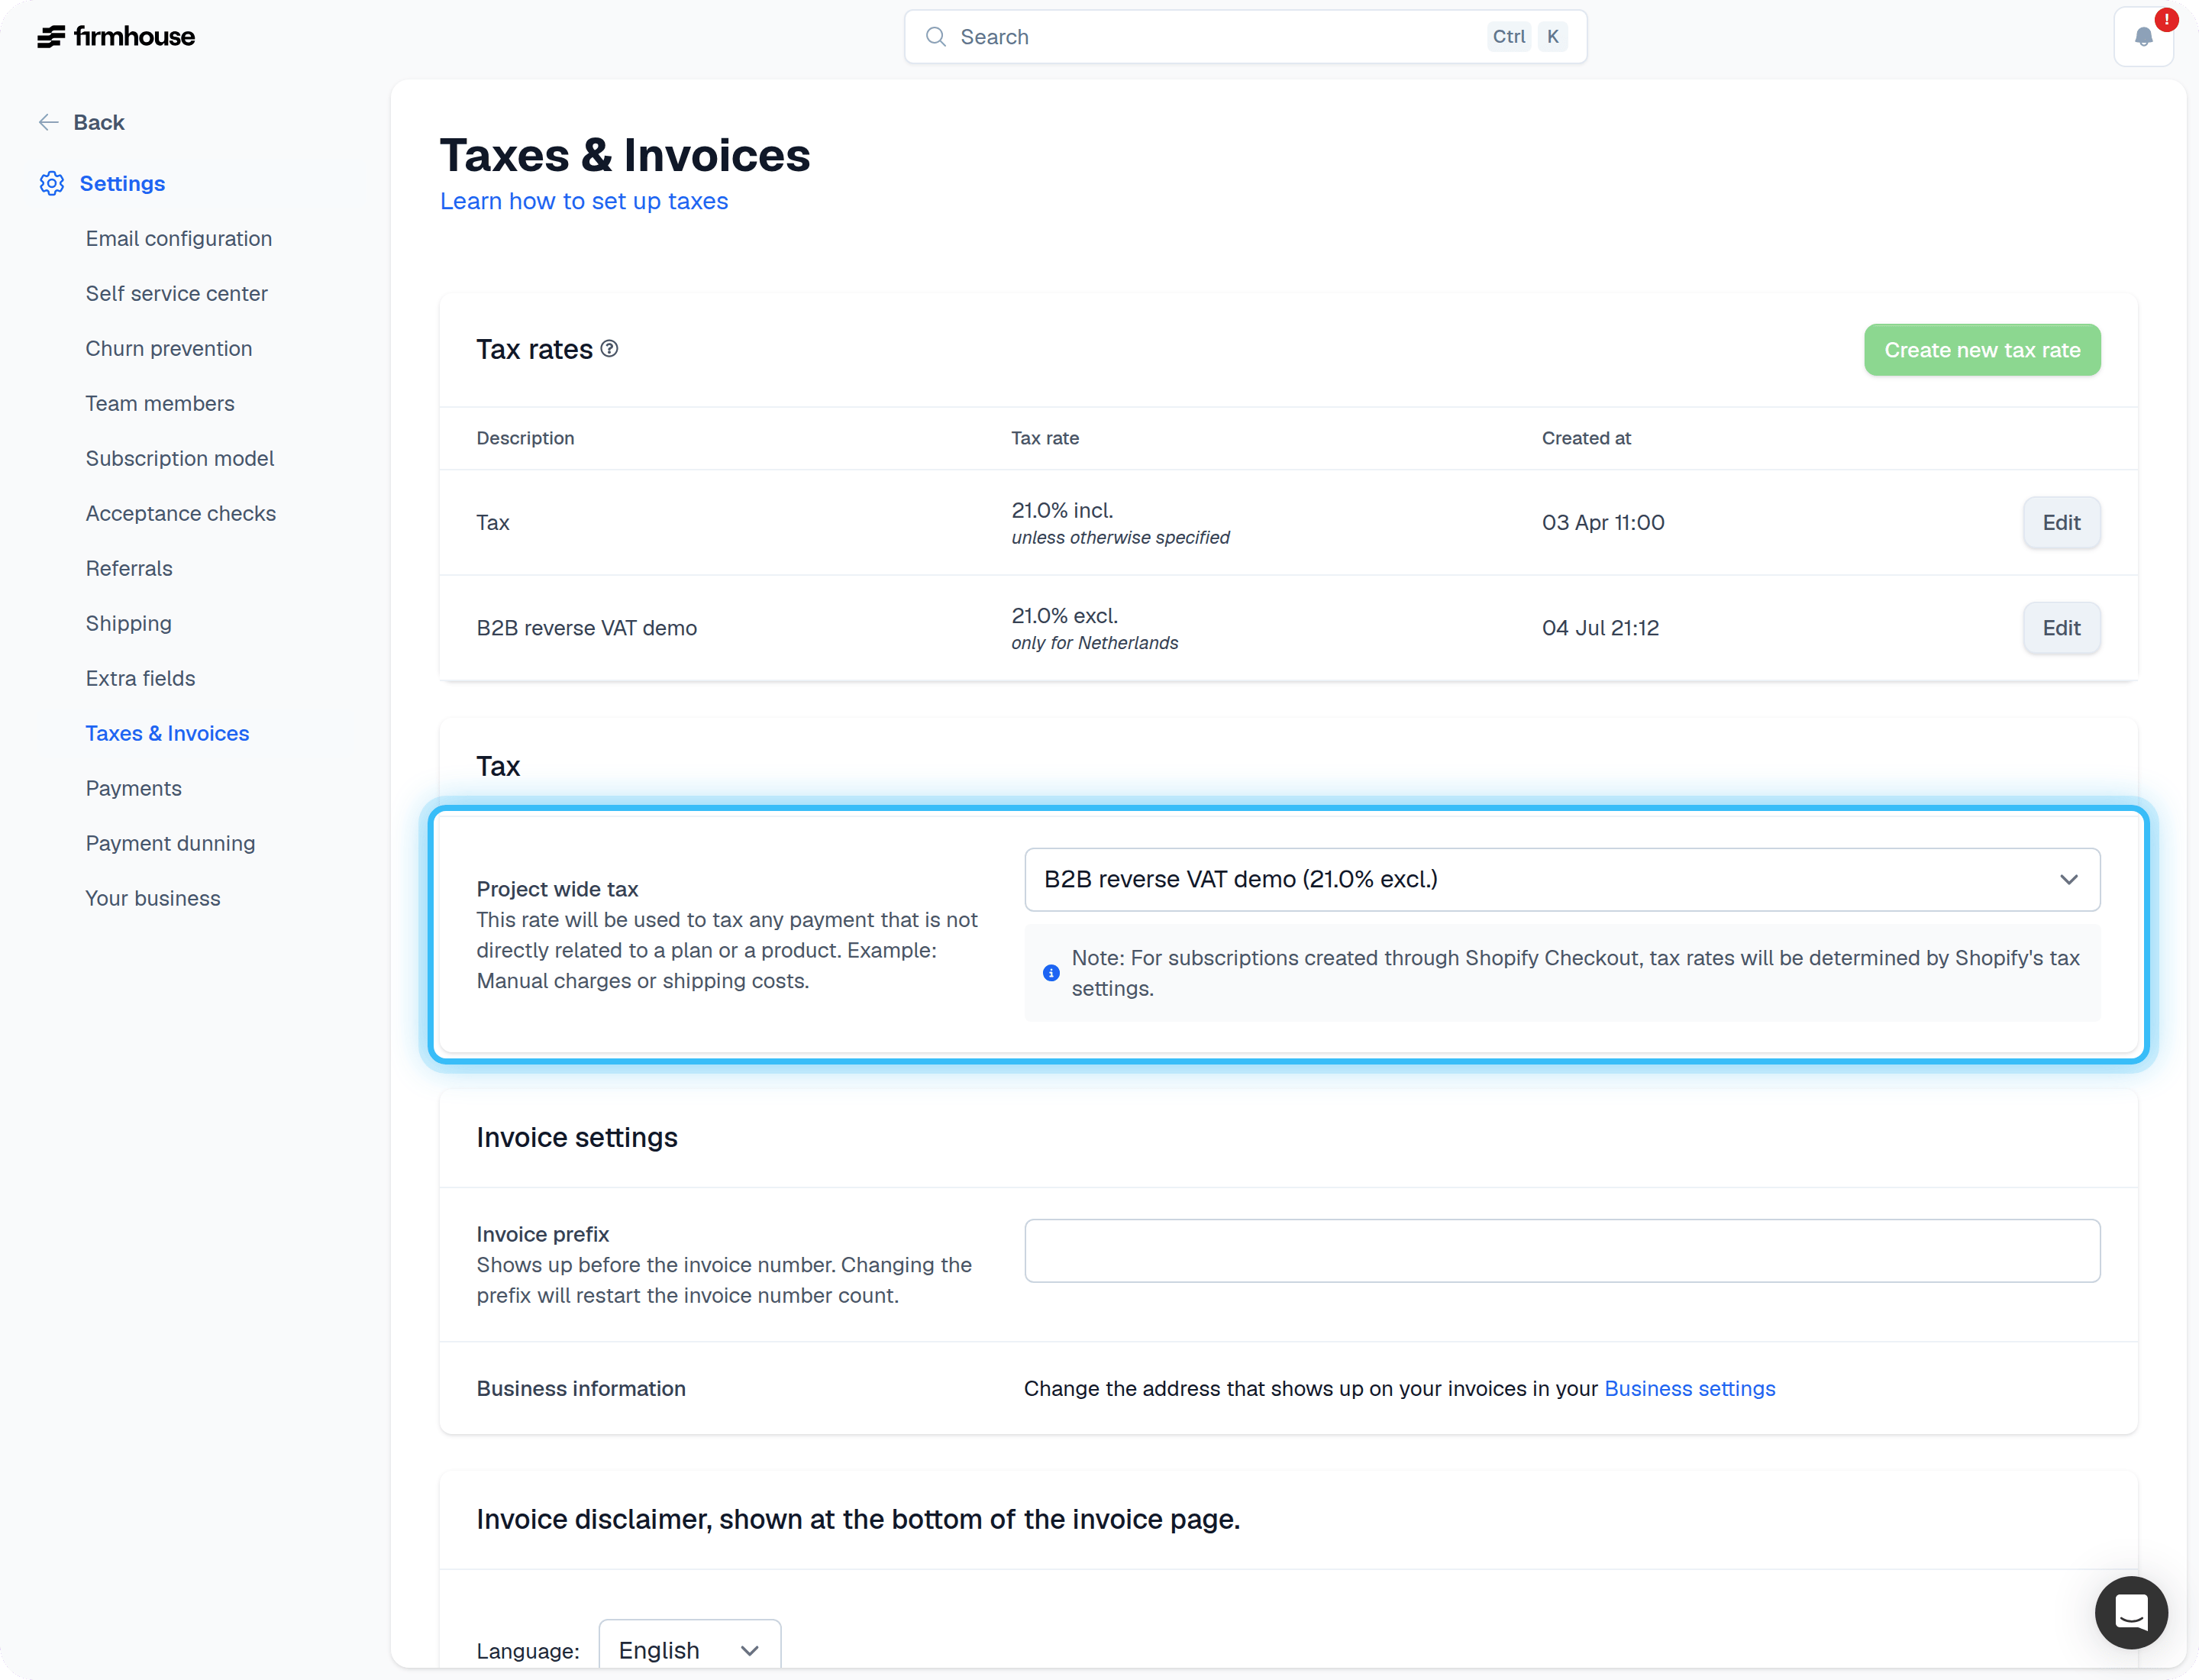Open Churn prevention settings
The image size is (2199, 1680).
point(169,348)
